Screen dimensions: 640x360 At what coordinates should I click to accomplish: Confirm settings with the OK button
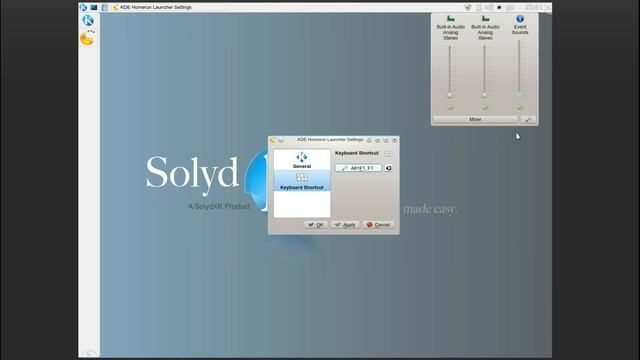pyautogui.click(x=316, y=225)
